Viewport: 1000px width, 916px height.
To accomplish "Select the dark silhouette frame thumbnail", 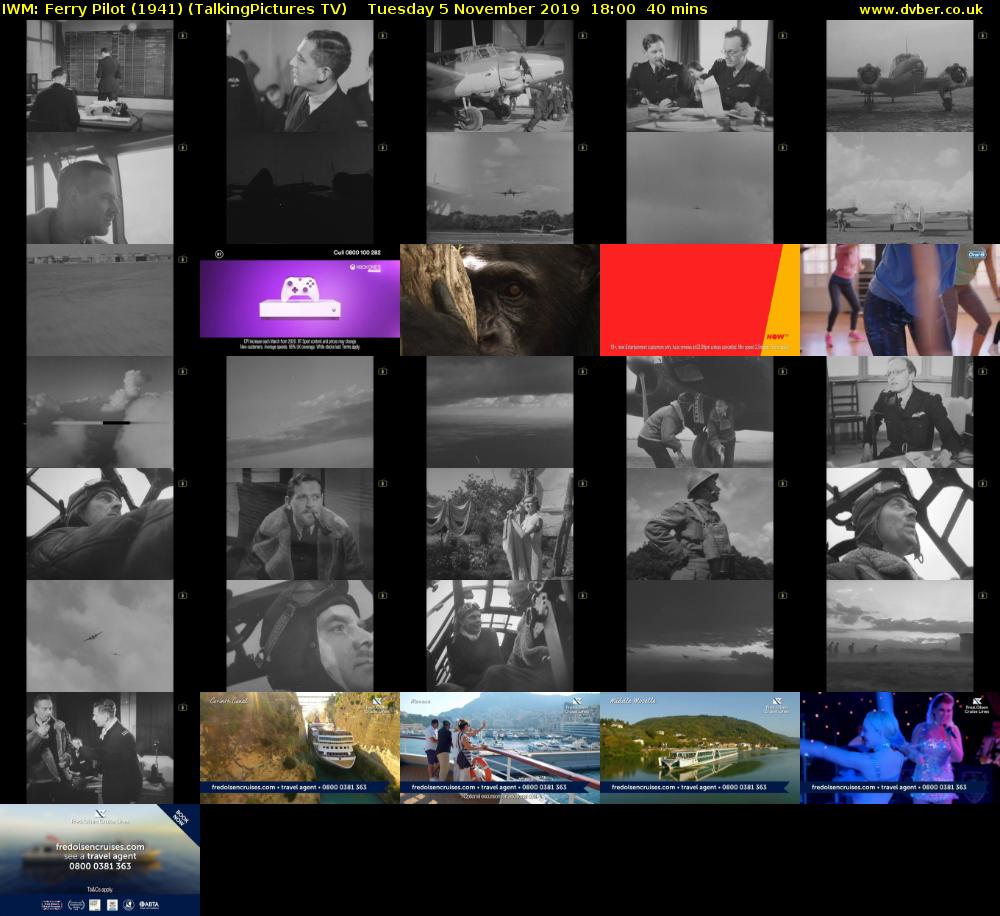I will pos(300,188).
